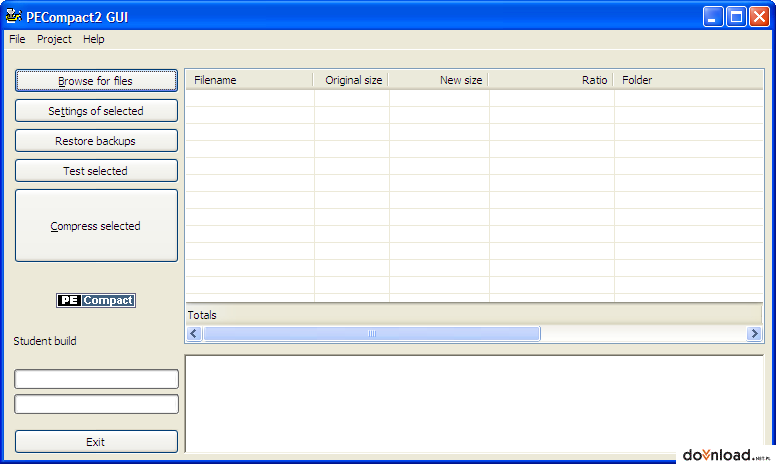Run Test selected
The image size is (776, 464).
[x=96, y=171]
